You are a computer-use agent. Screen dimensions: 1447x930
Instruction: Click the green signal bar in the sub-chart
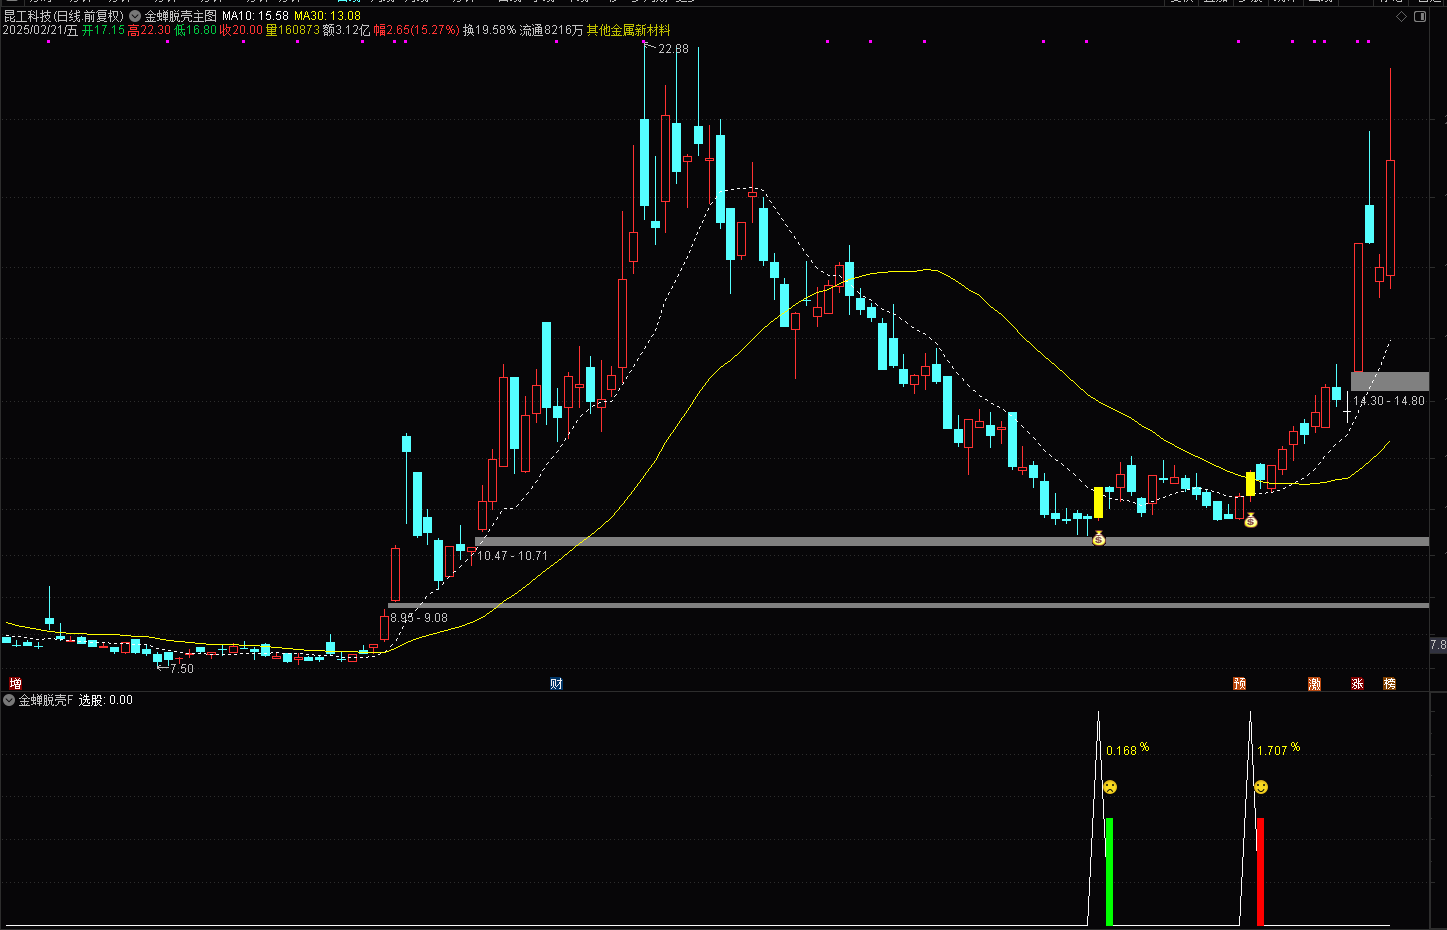pos(1109,871)
